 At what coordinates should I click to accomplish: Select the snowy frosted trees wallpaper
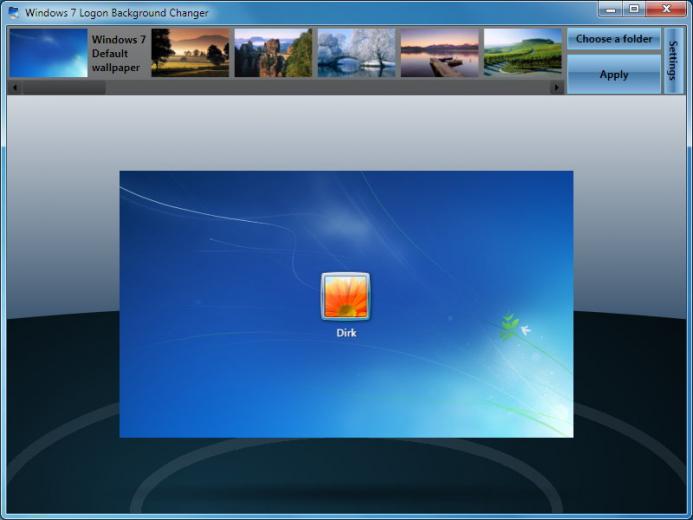(356, 53)
